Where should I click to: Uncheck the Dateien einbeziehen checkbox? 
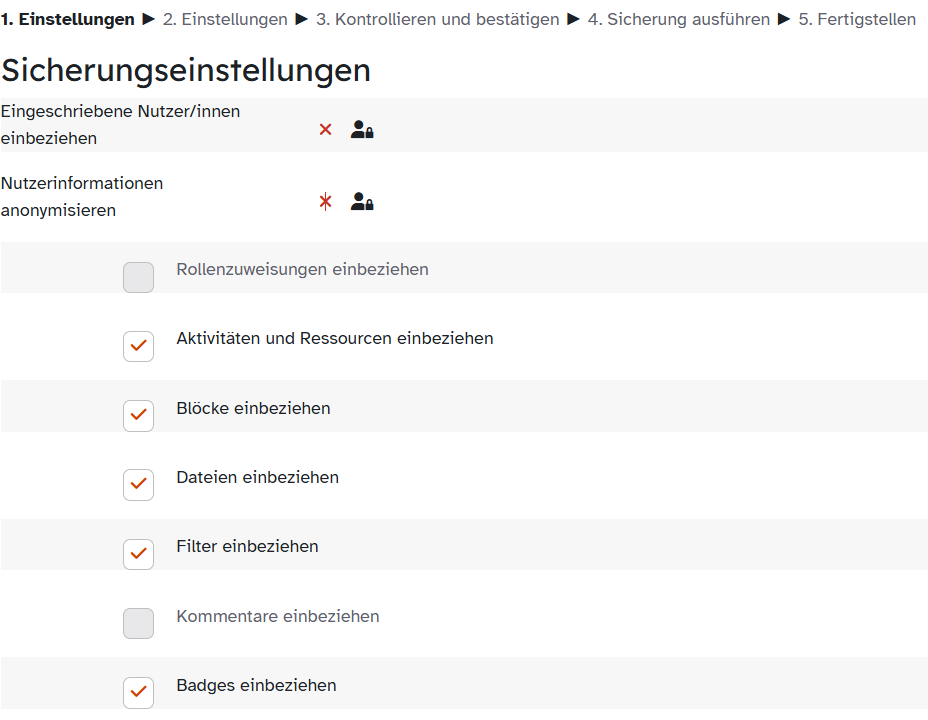tap(138, 484)
